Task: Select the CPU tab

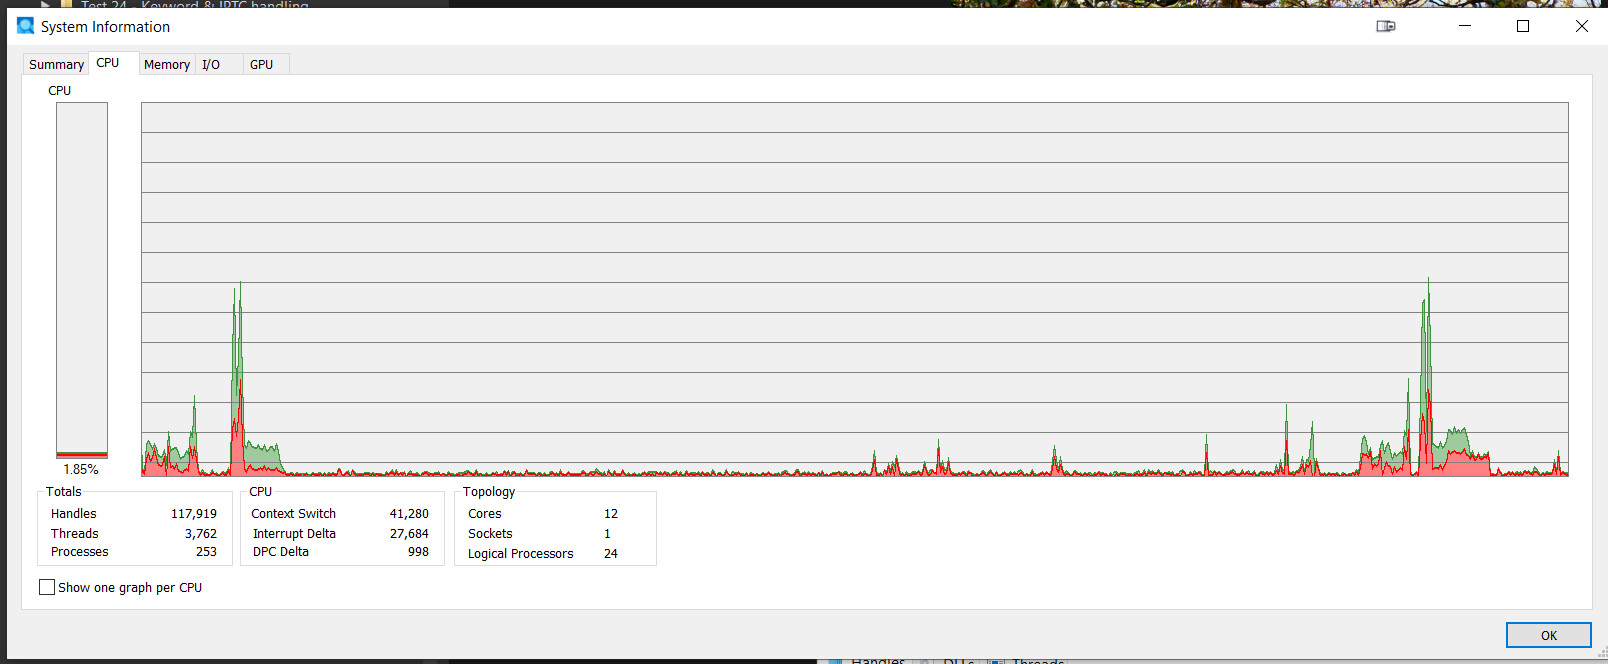Action: click(x=108, y=63)
